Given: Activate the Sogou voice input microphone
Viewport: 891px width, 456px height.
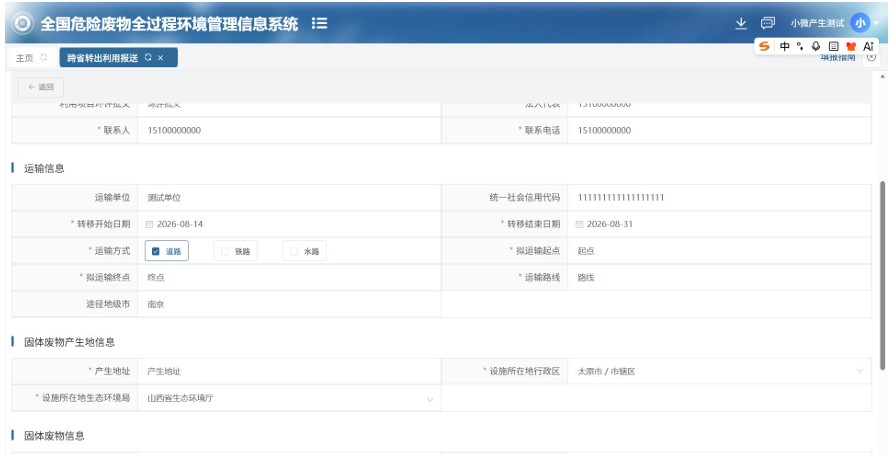Looking at the screenshot, I should coord(816,46).
